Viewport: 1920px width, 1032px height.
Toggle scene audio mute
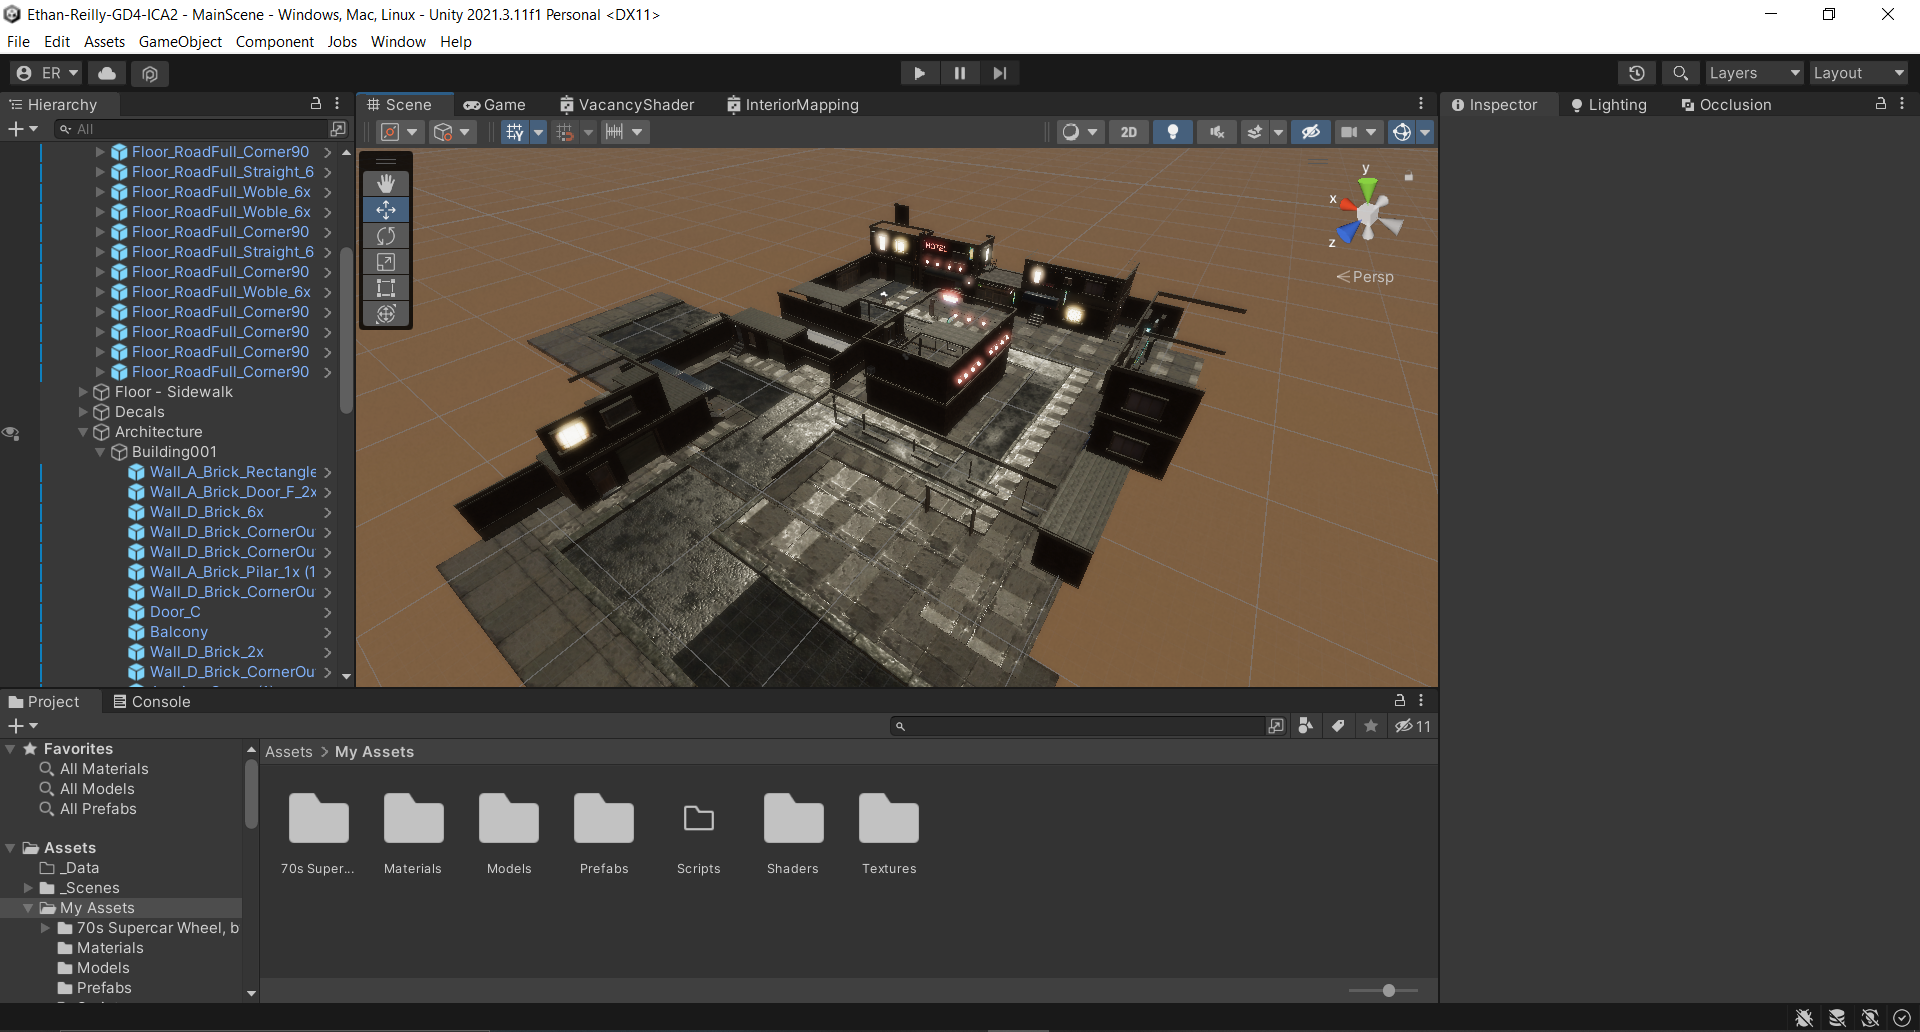coord(1216,132)
